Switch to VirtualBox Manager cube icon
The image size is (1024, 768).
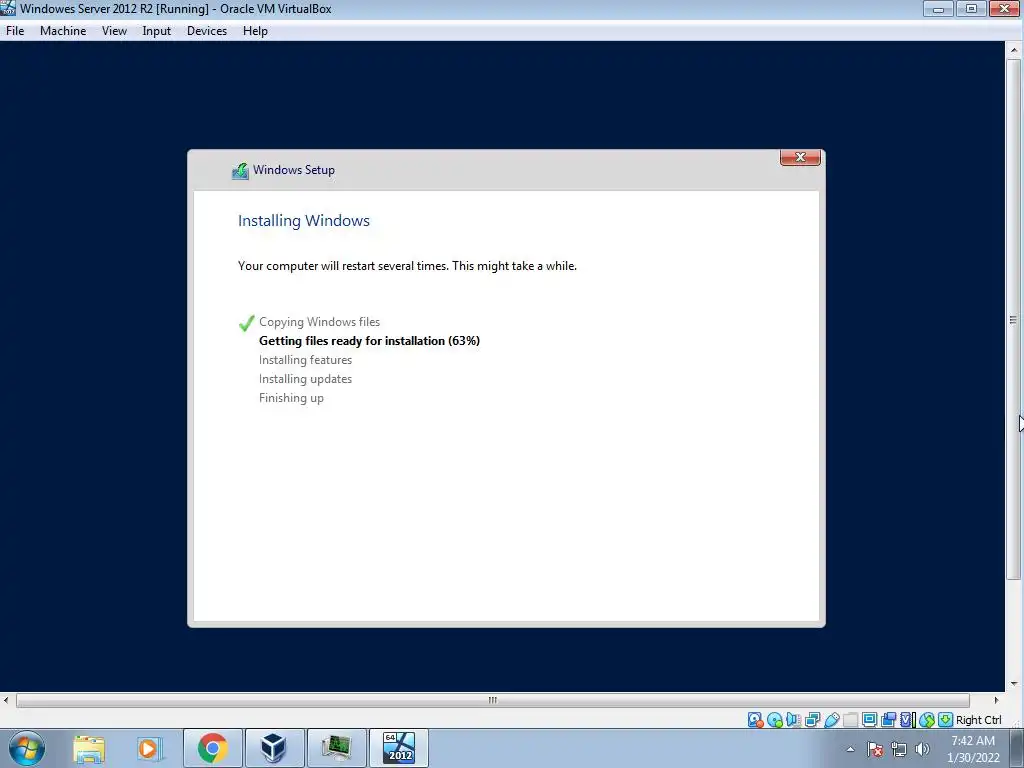tap(274, 748)
